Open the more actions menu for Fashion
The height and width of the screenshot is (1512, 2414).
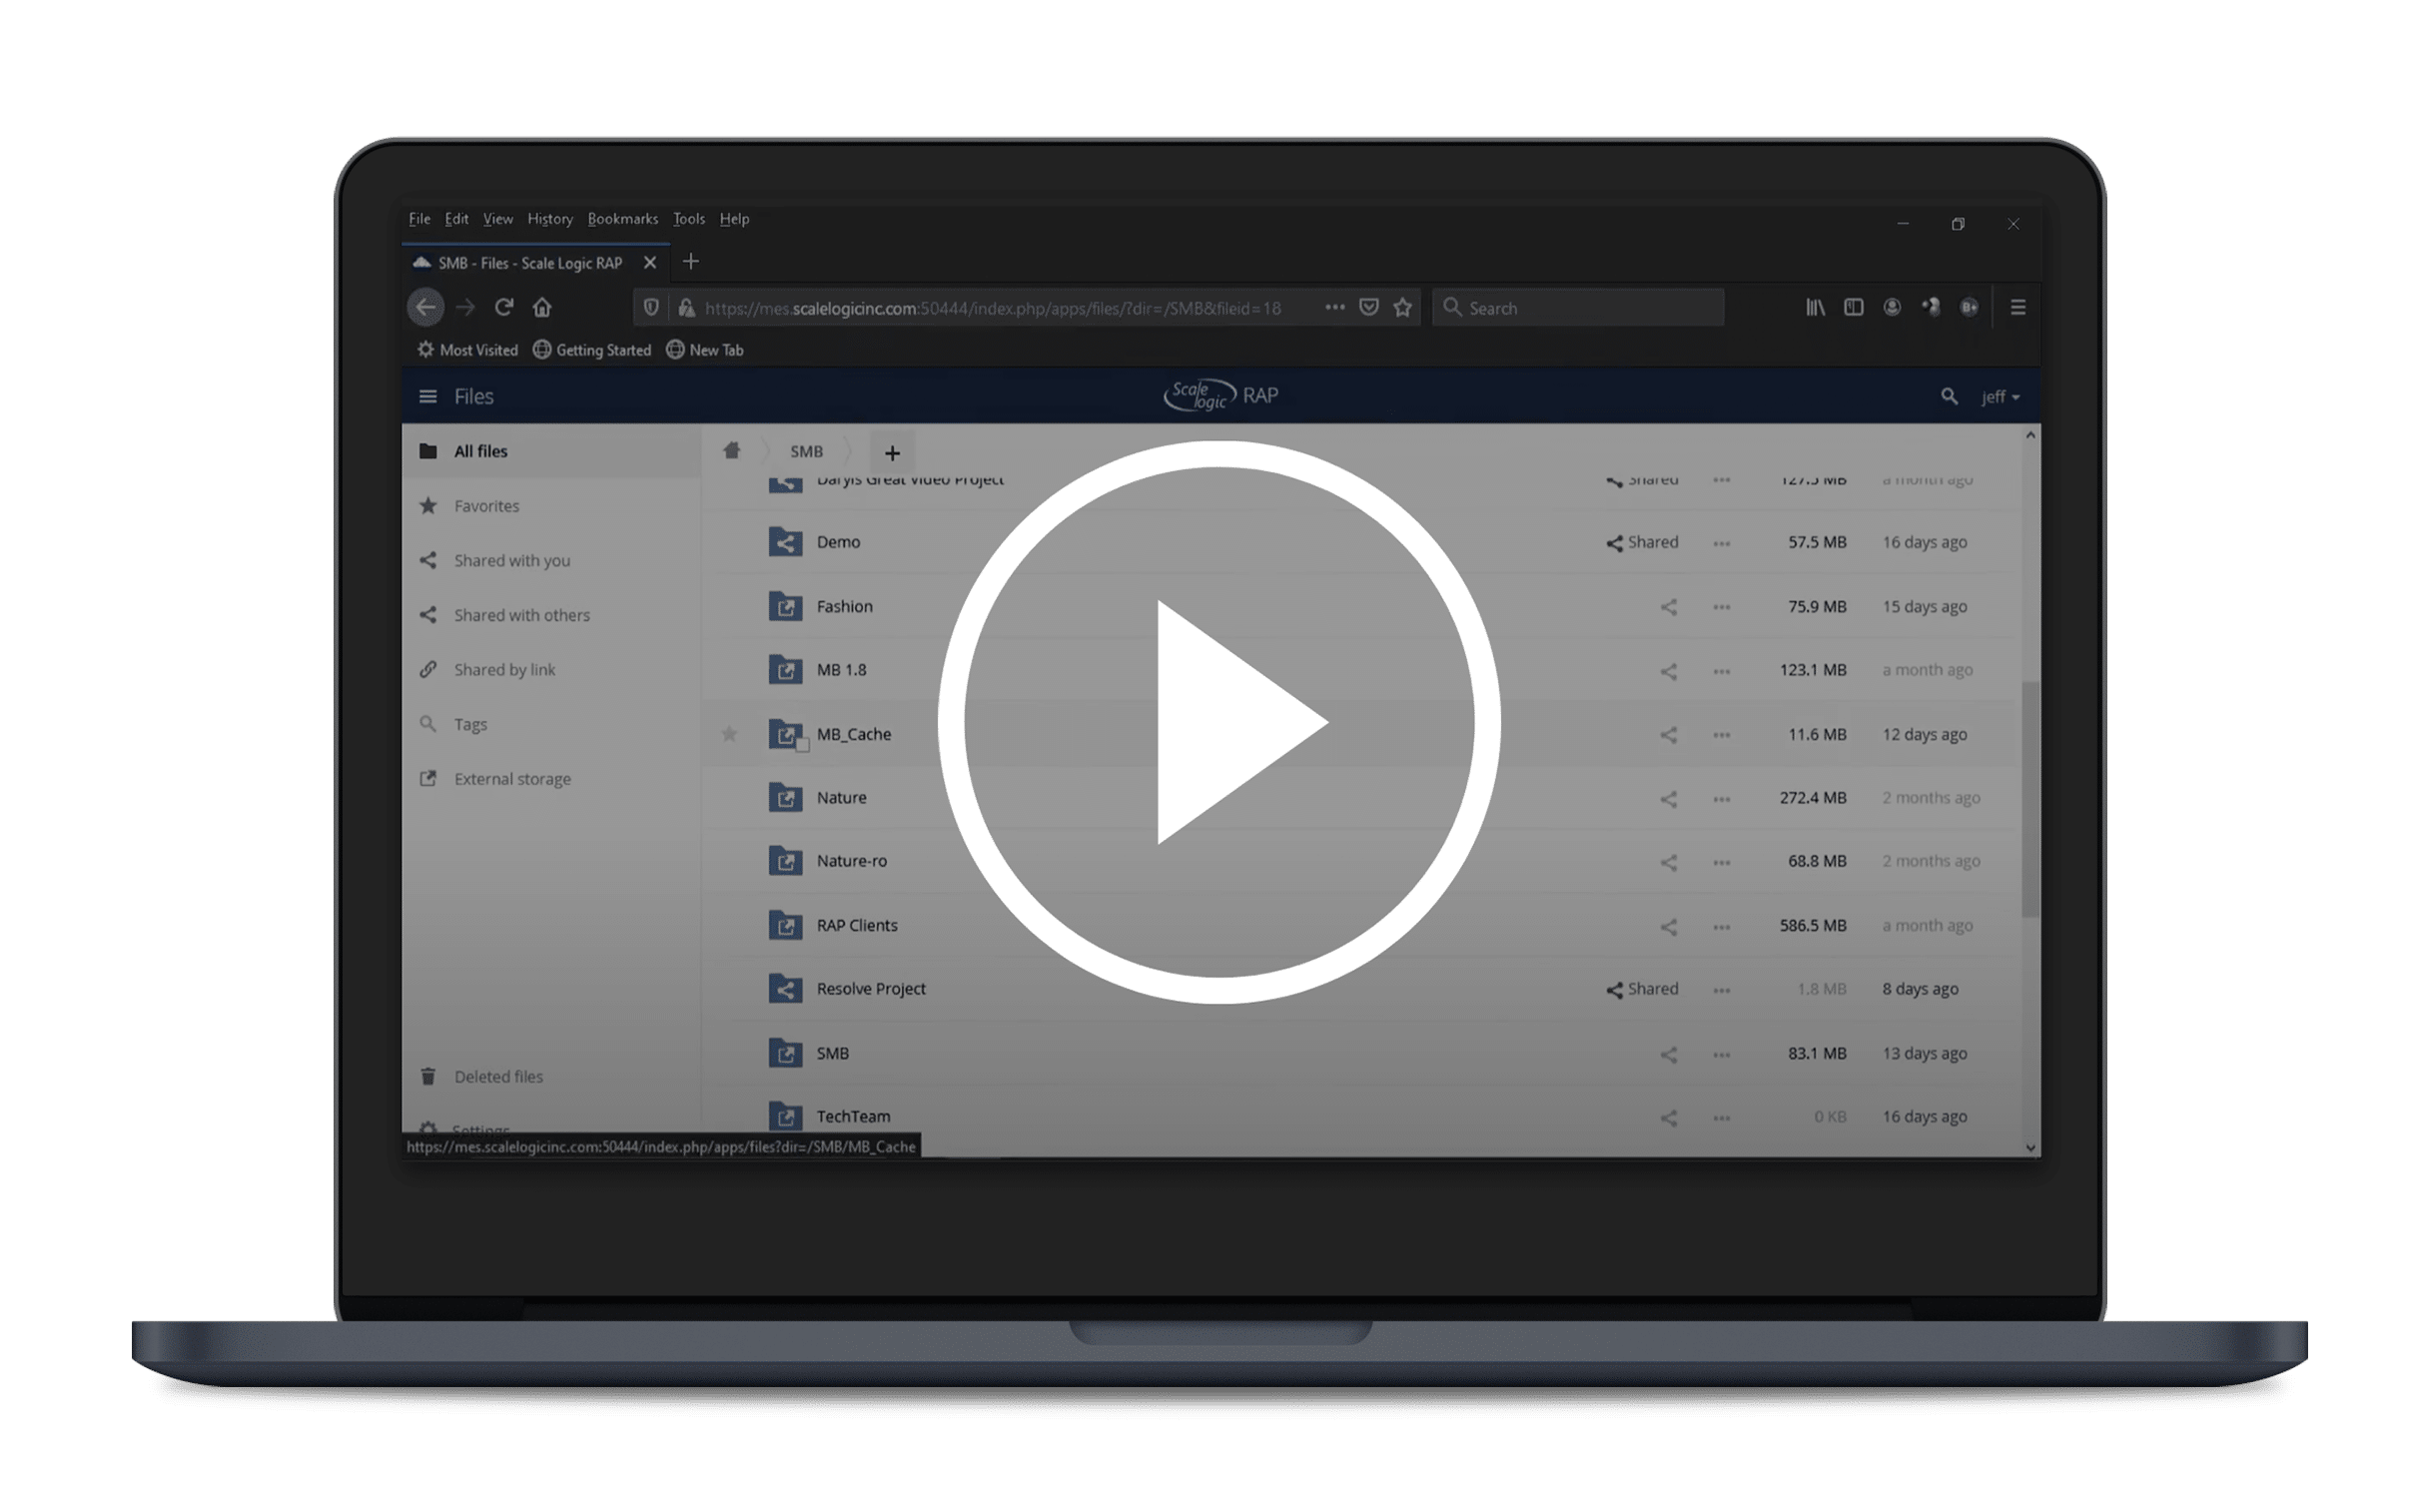[1720, 608]
